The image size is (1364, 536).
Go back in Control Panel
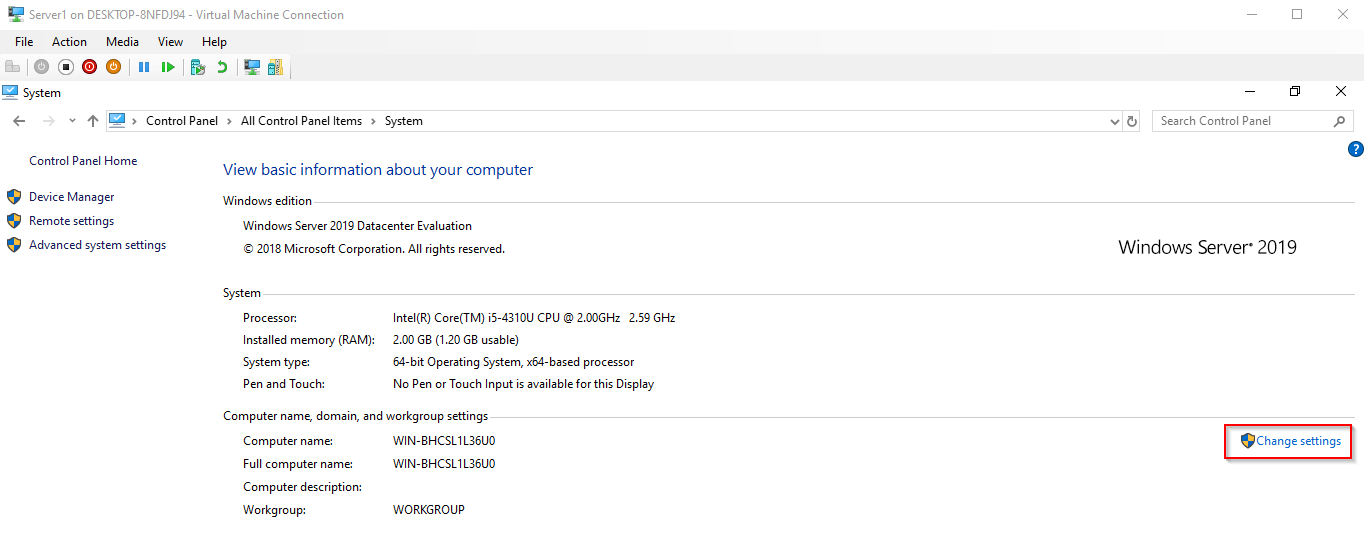[x=19, y=121]
